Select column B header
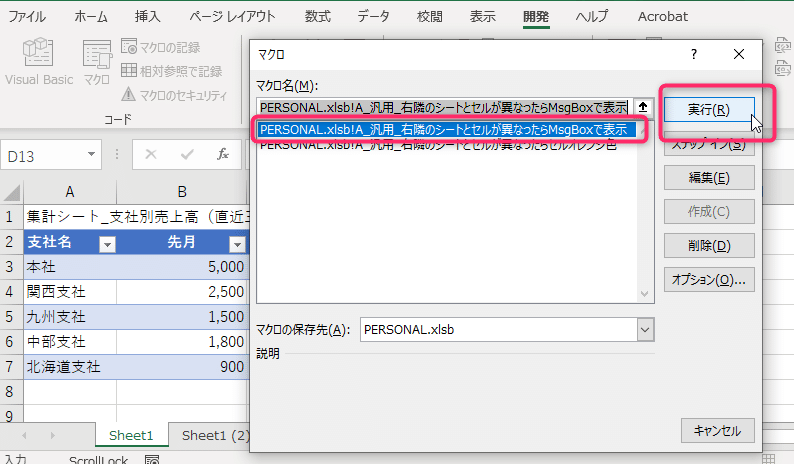Screen dimensions: 794x464 [182, 192]
